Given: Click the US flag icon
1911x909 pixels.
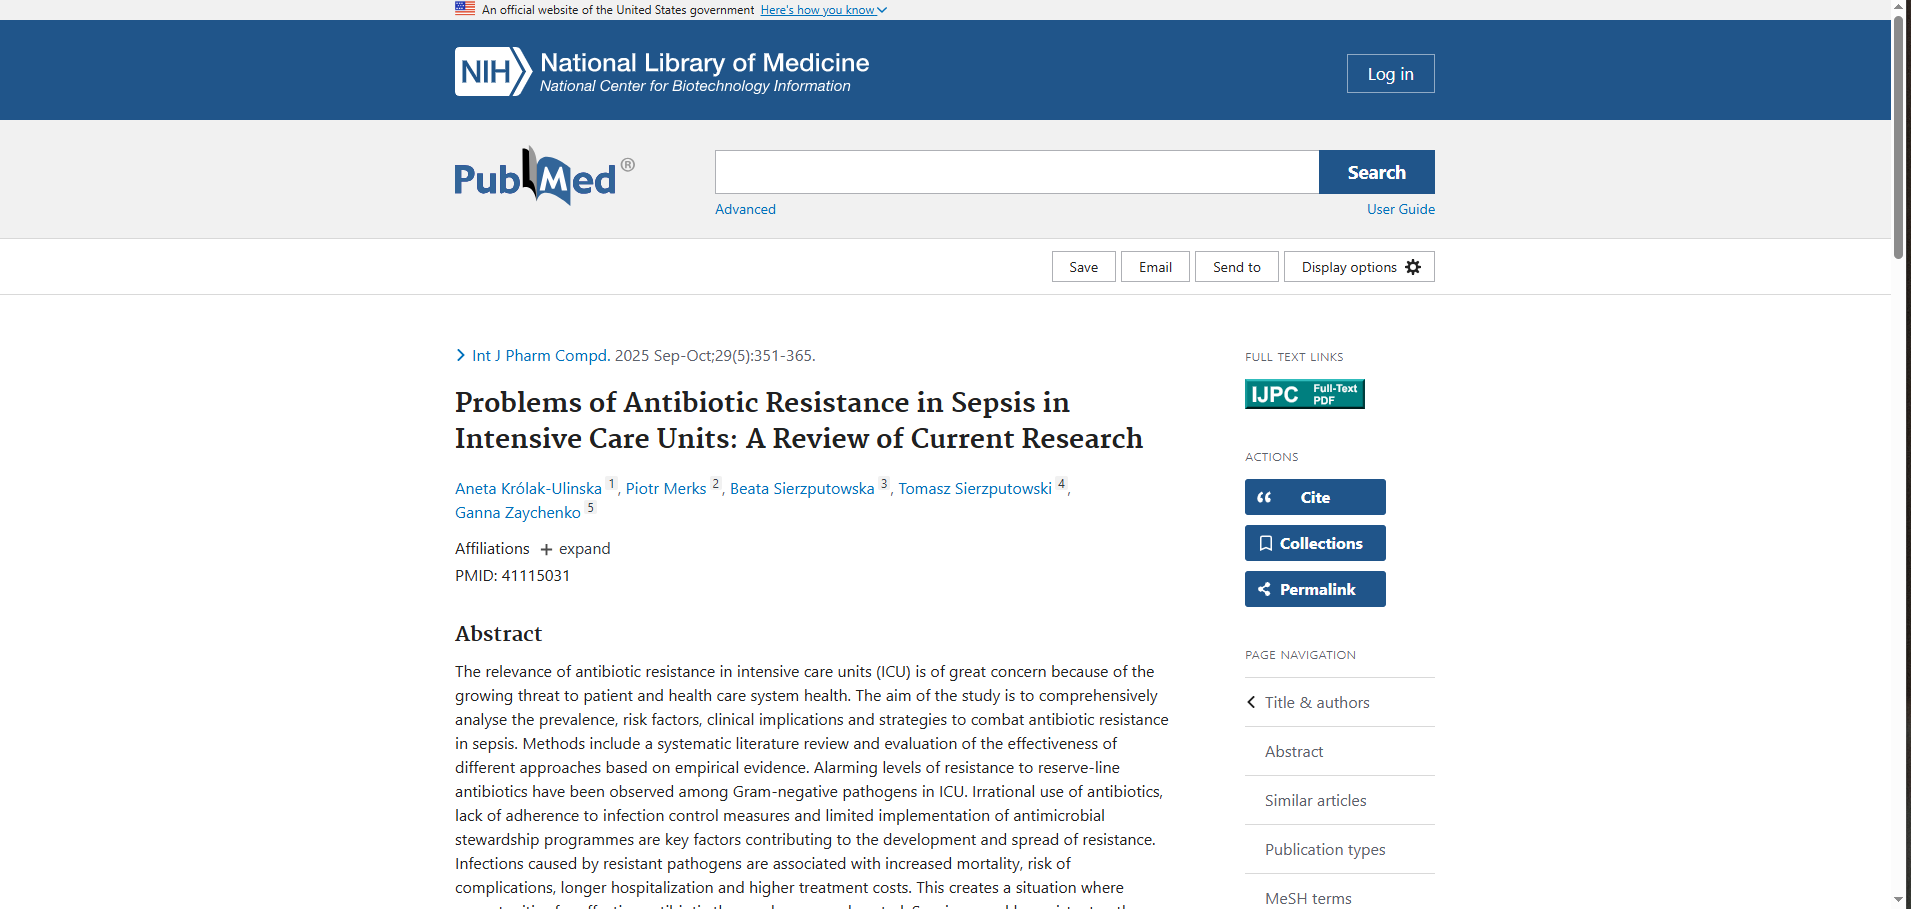Looking at the screenshot, I should (x=465, y=9).
